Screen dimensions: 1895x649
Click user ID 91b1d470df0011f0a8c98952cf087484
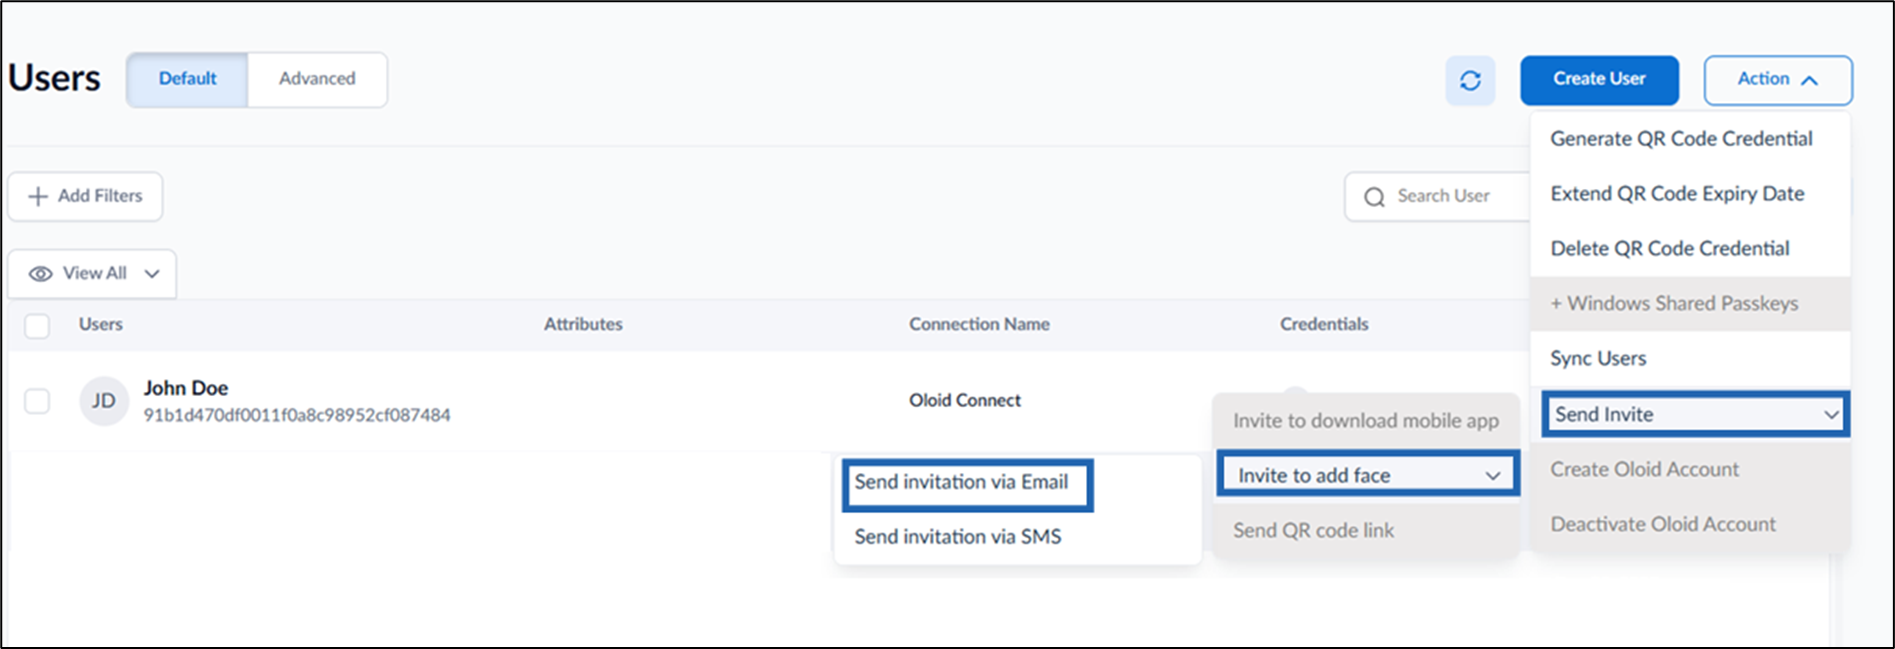(297, 415)
